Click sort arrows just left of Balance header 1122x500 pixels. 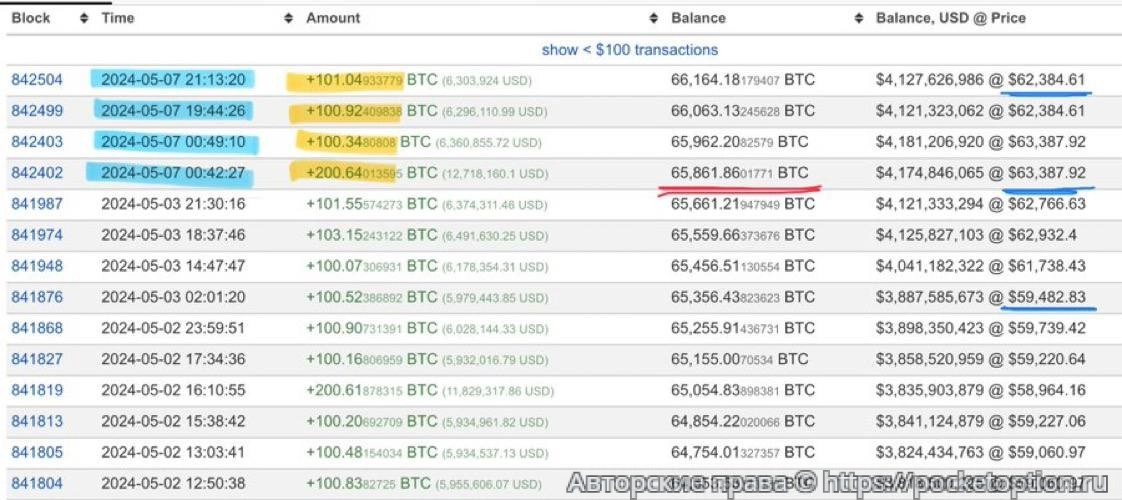click(x=654, y=19)
